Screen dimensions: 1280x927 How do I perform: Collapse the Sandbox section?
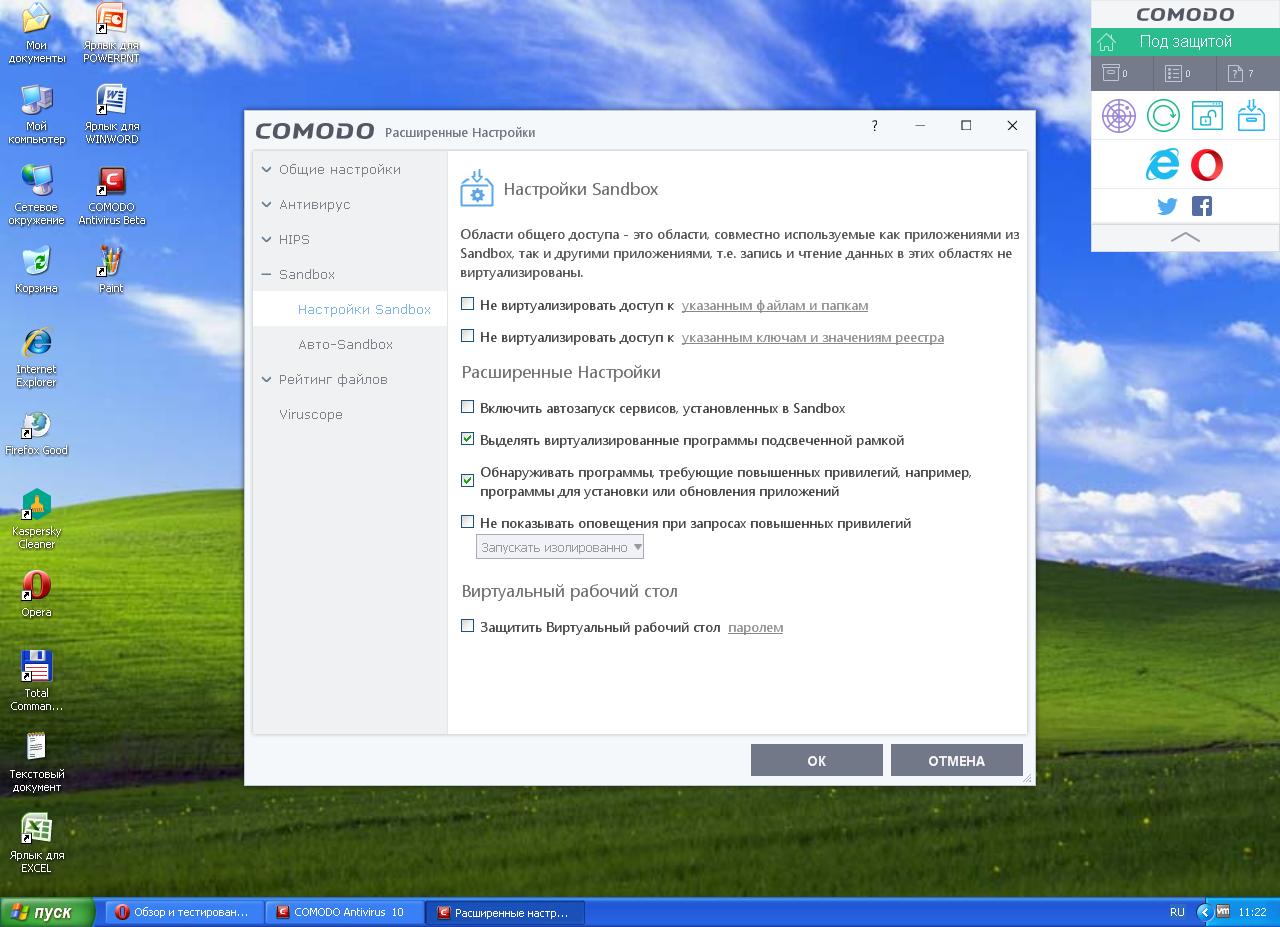coord(350,274)
